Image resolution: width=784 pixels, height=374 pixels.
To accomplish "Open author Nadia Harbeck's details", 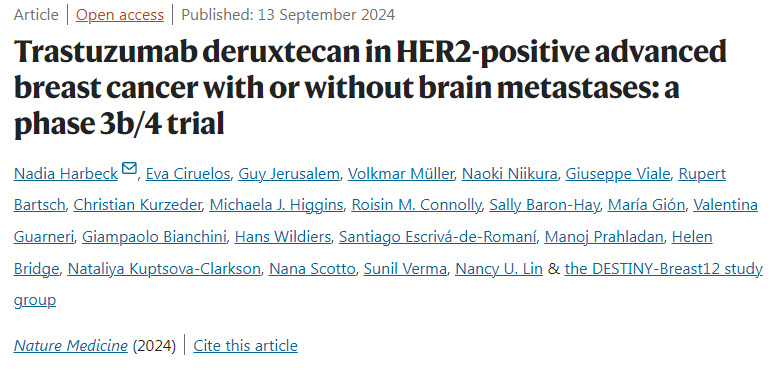I will tap(66, 174).
